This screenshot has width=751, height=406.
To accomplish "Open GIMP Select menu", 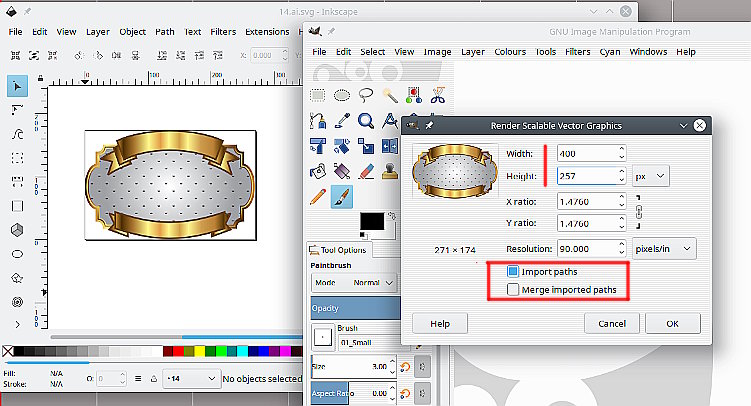I will point(373,52).
